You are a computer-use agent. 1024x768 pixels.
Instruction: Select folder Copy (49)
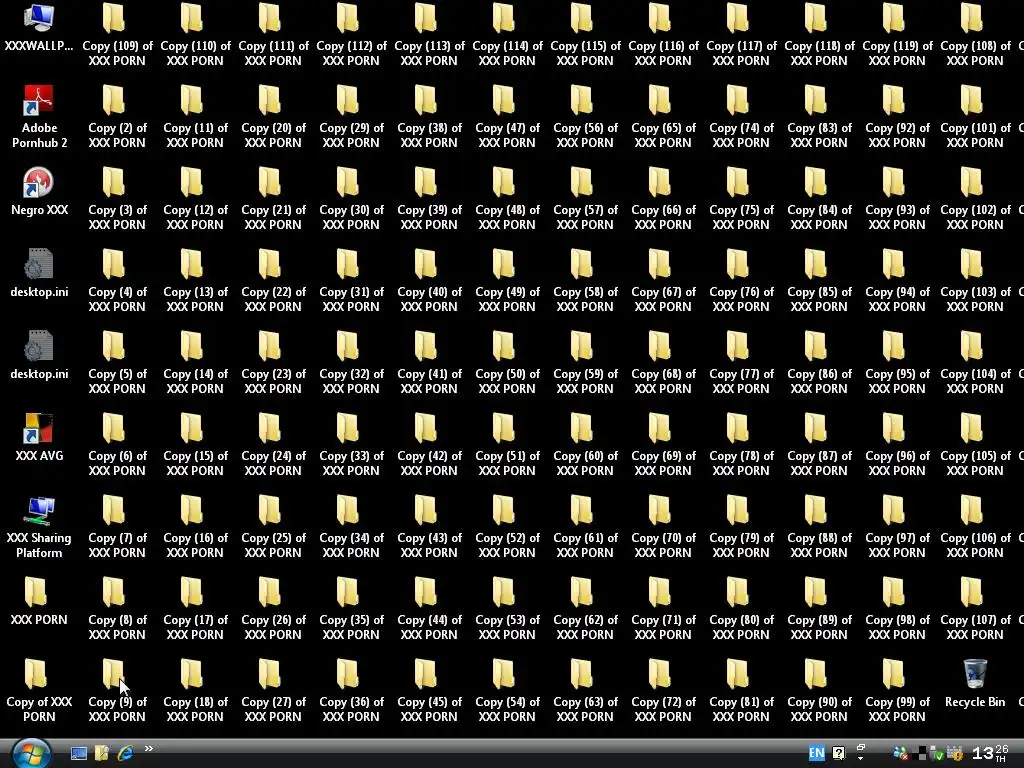pyautogui.click(x=507, y=281)
